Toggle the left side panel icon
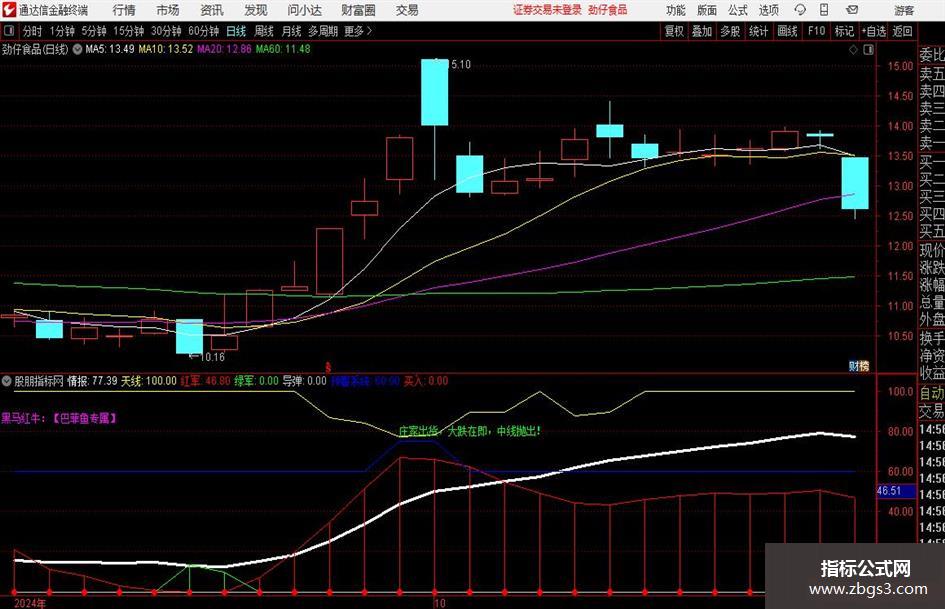 pyautogui.click(x=8, y=31)
